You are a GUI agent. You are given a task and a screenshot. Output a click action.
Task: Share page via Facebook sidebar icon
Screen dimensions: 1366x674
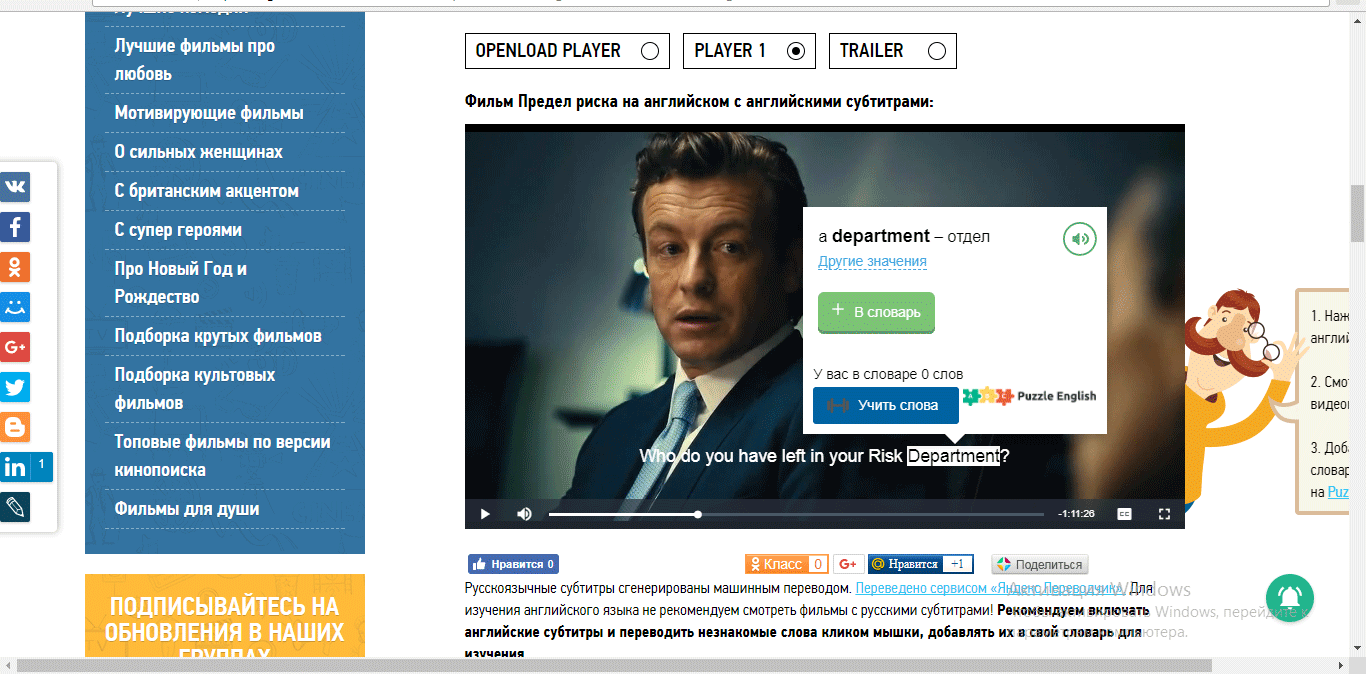tap(15, 227)
